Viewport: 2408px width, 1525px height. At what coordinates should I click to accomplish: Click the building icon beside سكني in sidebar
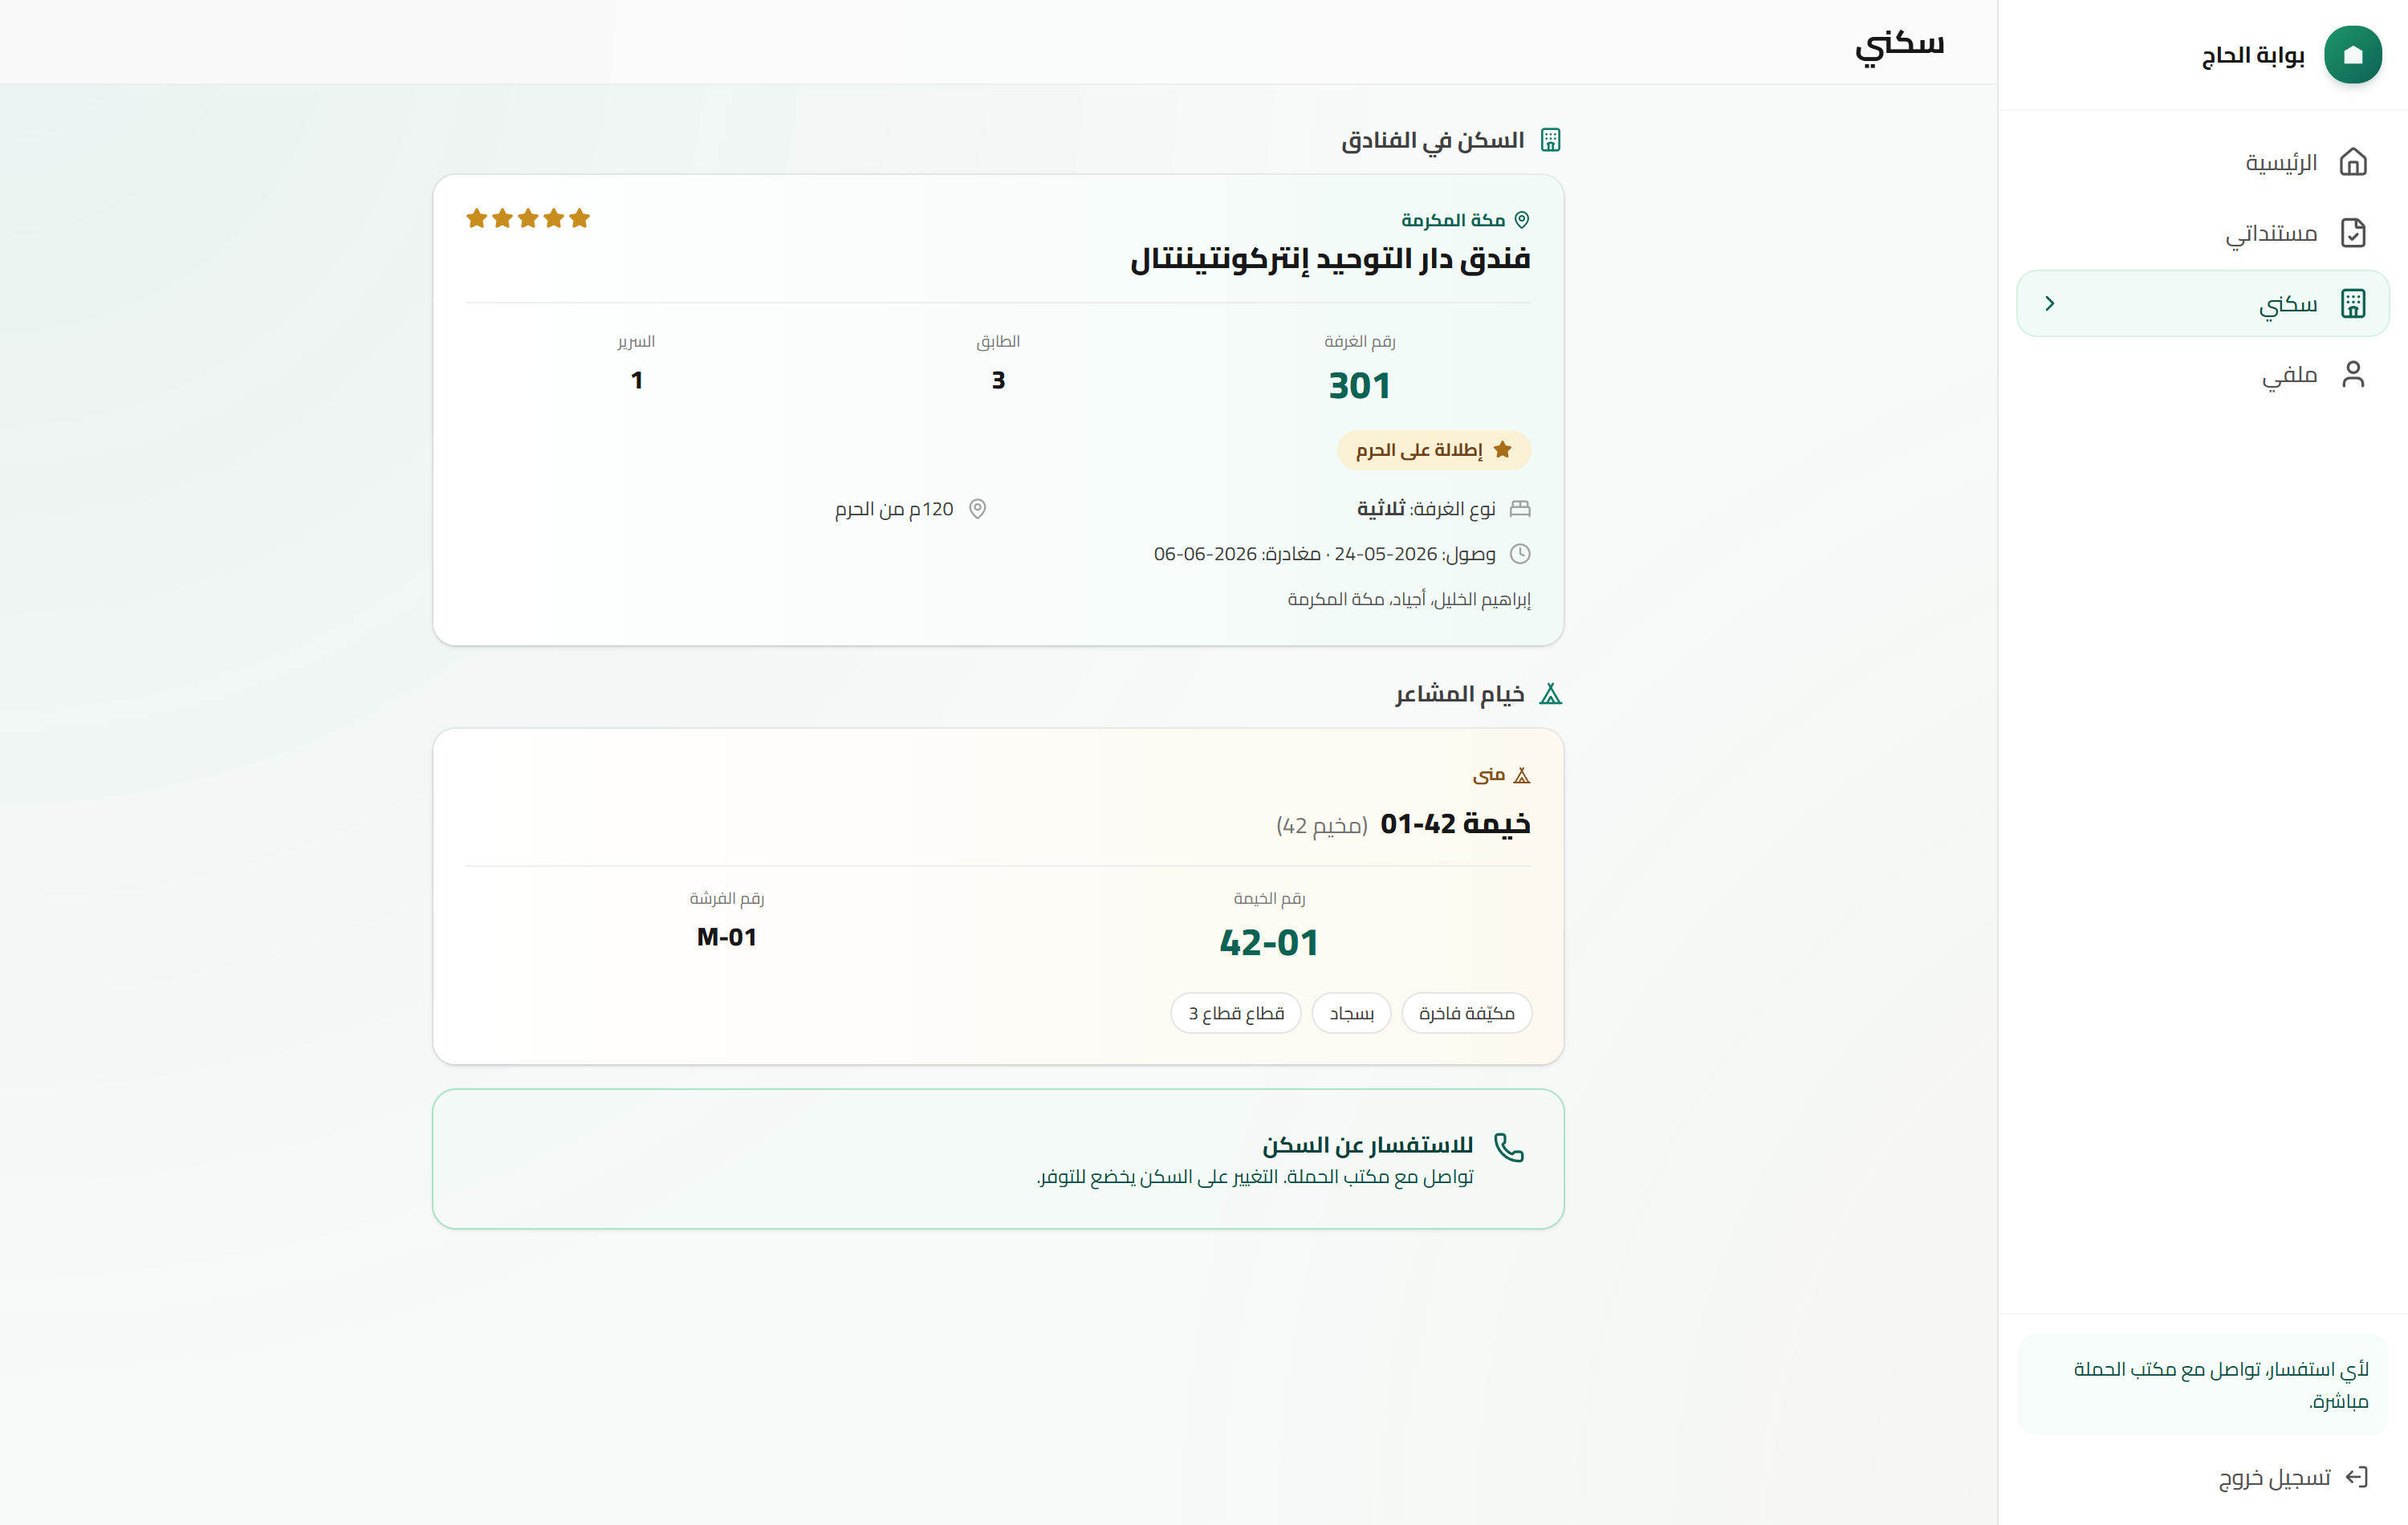2353,303
